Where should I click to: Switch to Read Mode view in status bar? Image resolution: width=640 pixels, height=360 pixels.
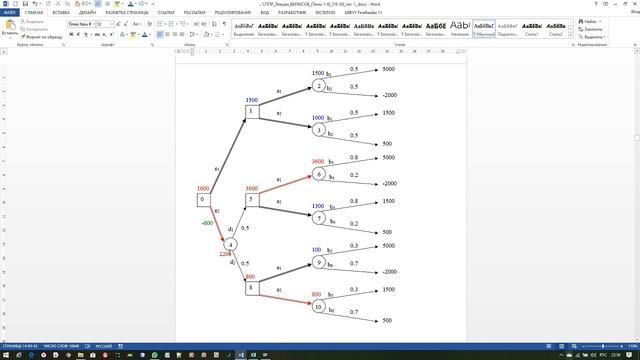click(x=549, y=346)
